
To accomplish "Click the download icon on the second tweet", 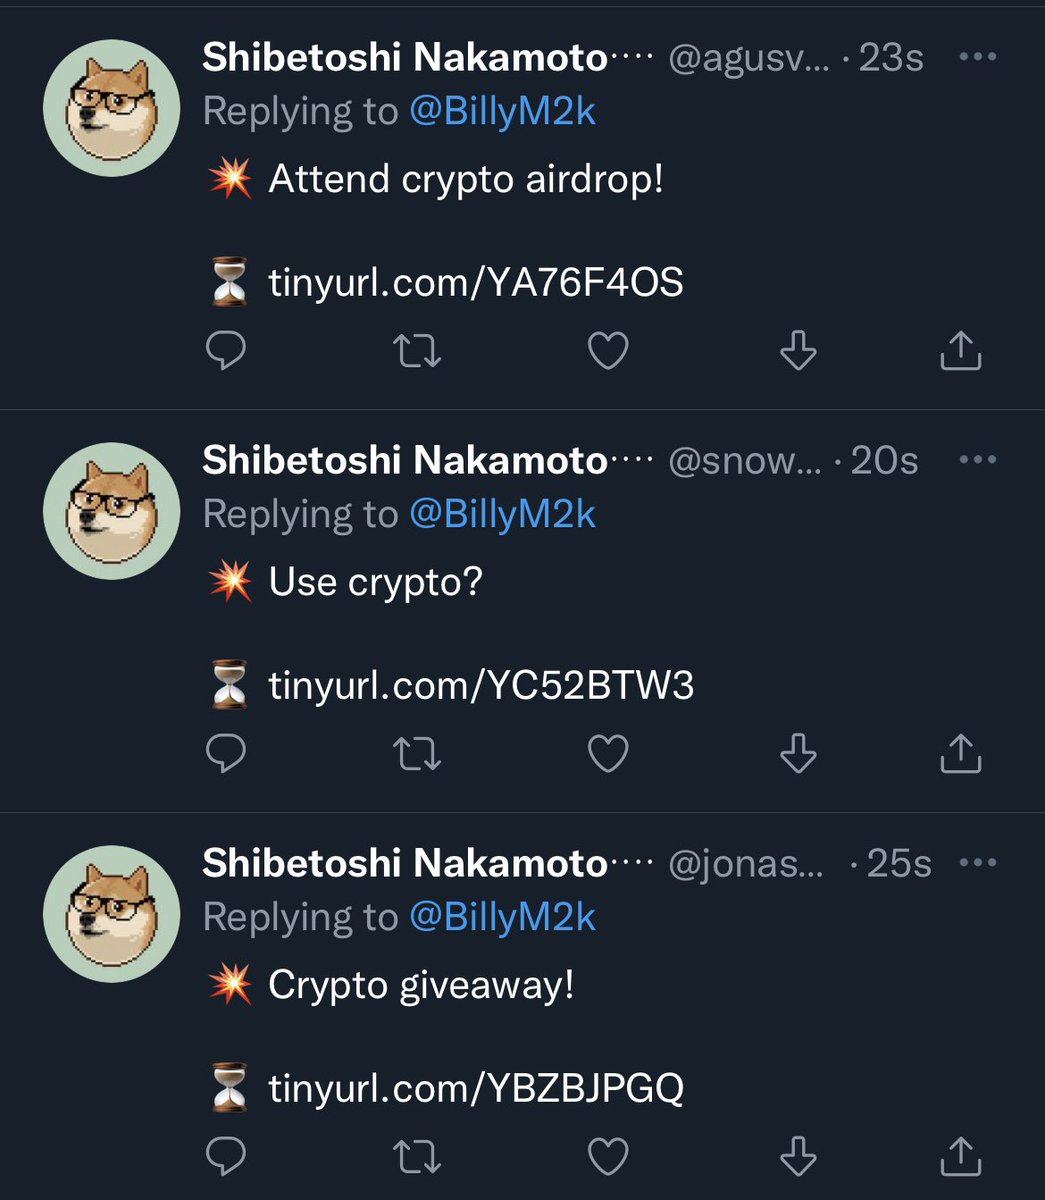I will click(x=797, y=753).
